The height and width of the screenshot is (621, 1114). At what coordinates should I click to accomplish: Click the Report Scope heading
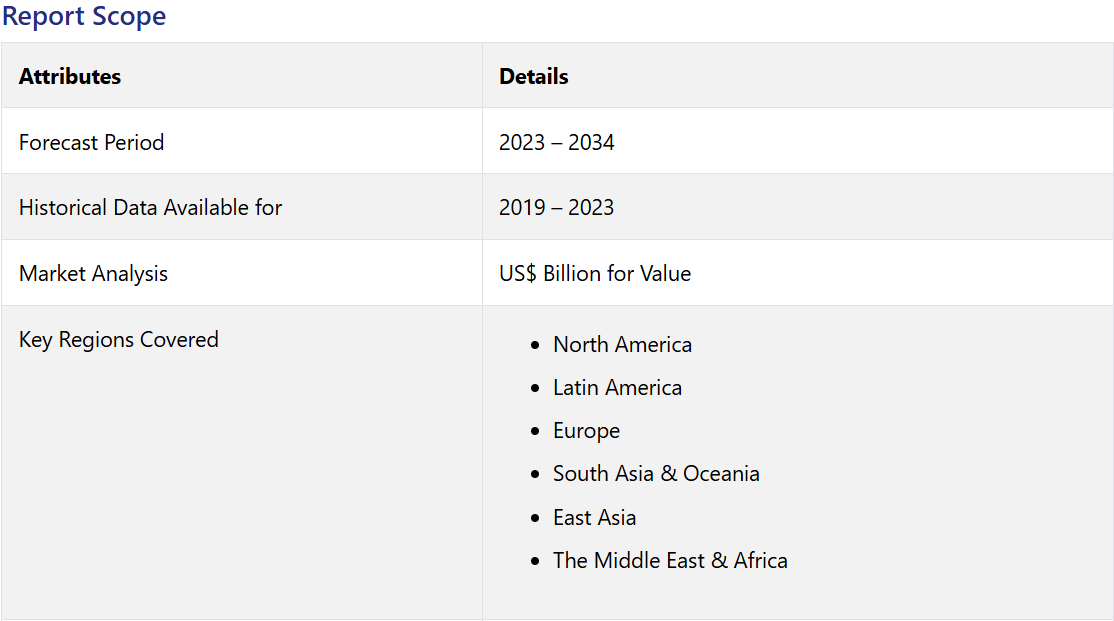tap(84, 17)
